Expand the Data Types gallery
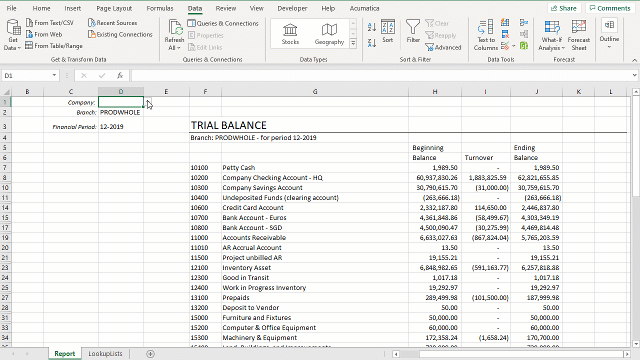The width and height of the screenshot is (640, 360). point(353,42)
